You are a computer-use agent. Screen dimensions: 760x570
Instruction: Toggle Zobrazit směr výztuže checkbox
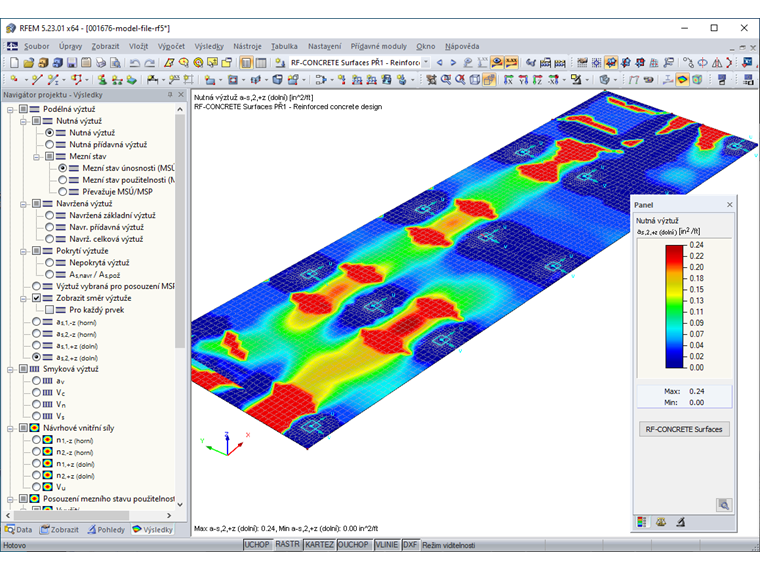coord(36,298)
